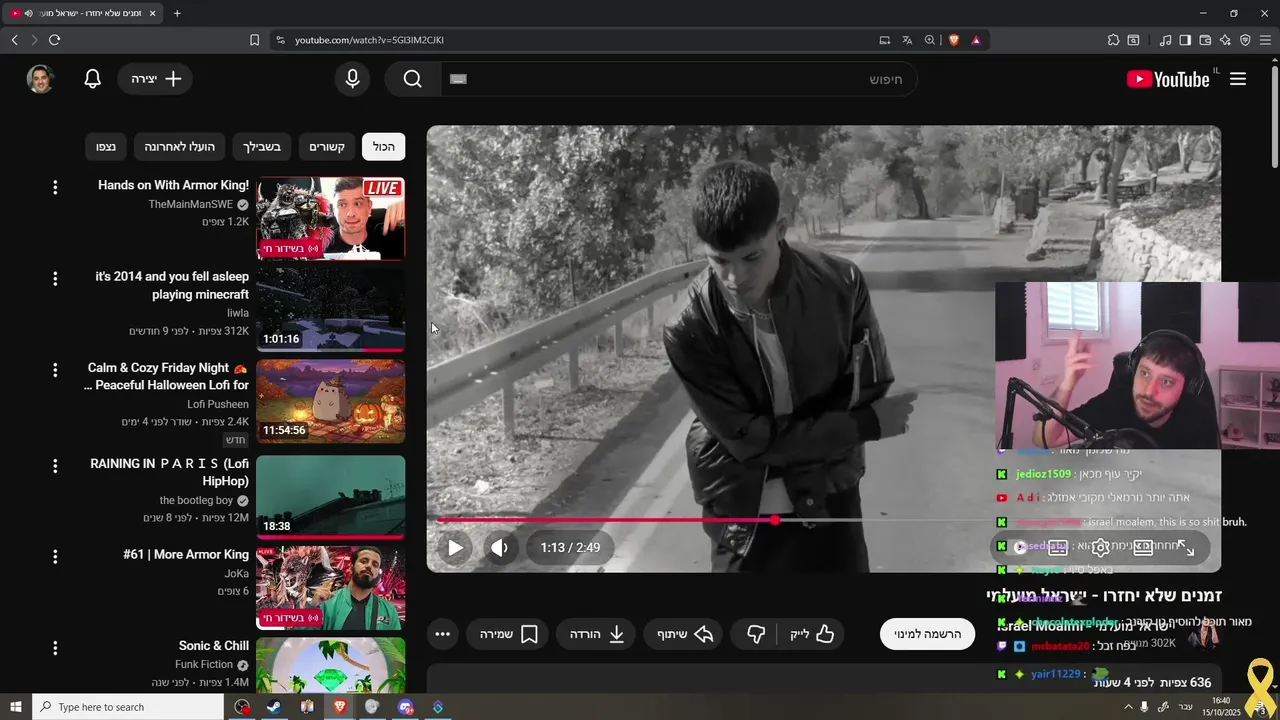Go to YouTube home via logo
Image resolution: width=1280 pixels, height=720 pixels.
[1168, 79]
